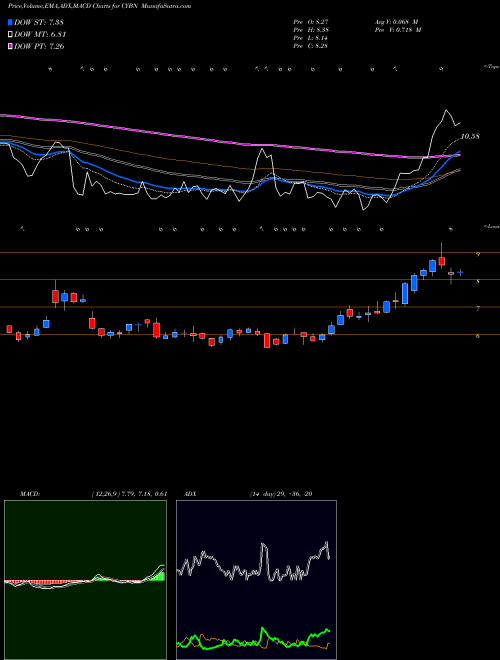
Task: Select the 'DOW ST: 7.38' legend text
Action: (x=39, y=22)
